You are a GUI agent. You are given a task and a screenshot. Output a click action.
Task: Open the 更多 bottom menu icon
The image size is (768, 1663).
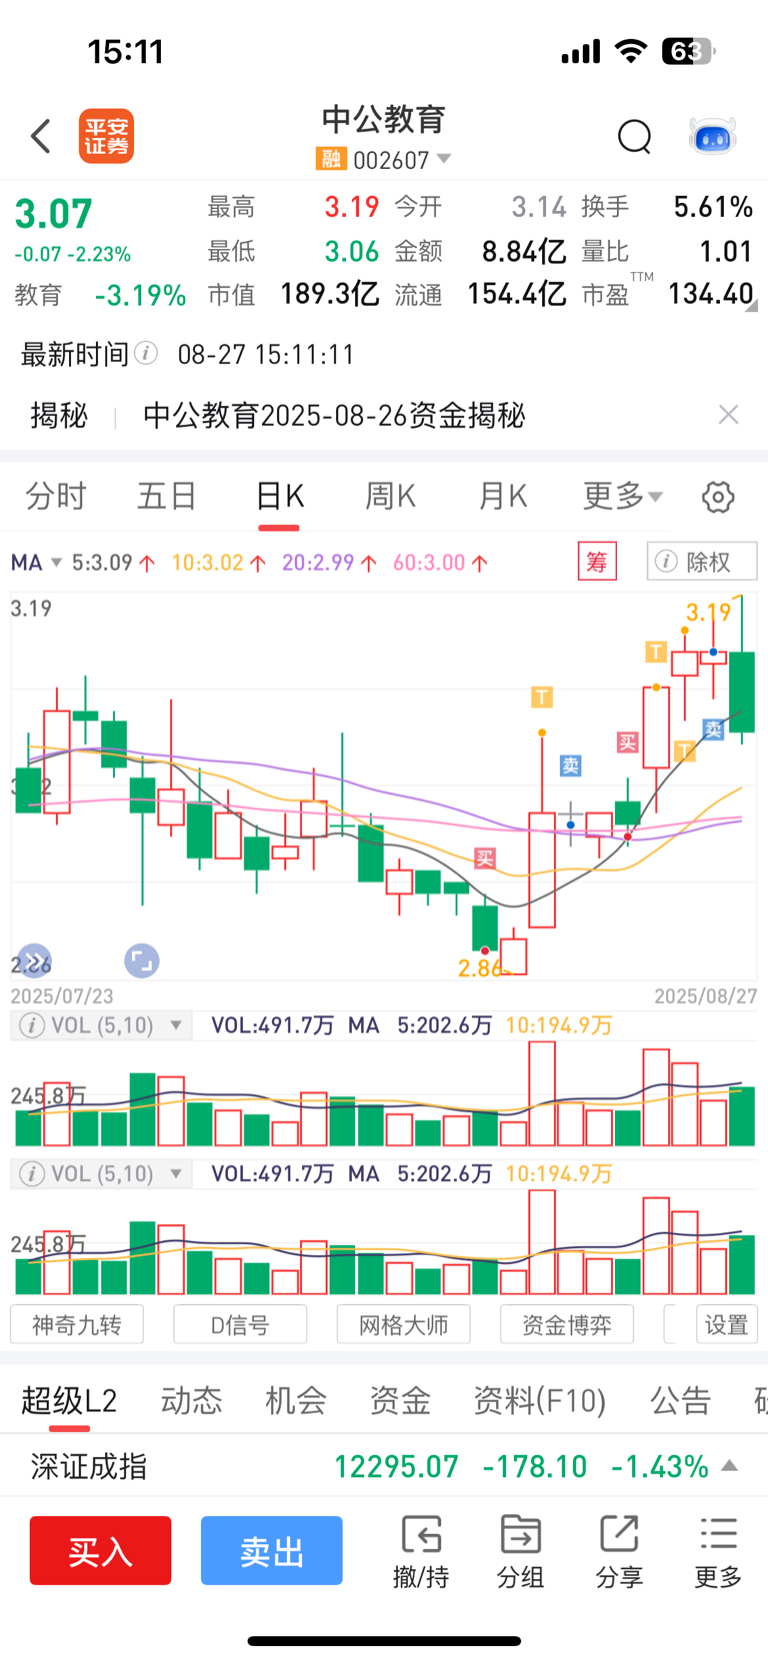point(718,1552)
